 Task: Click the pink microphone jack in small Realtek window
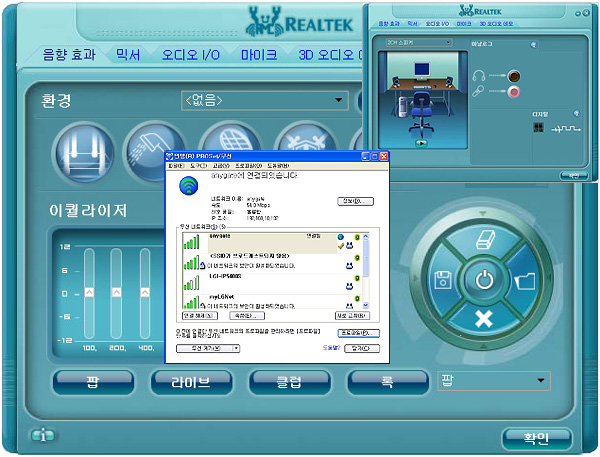pyautogui.click(x=514, y=92)
